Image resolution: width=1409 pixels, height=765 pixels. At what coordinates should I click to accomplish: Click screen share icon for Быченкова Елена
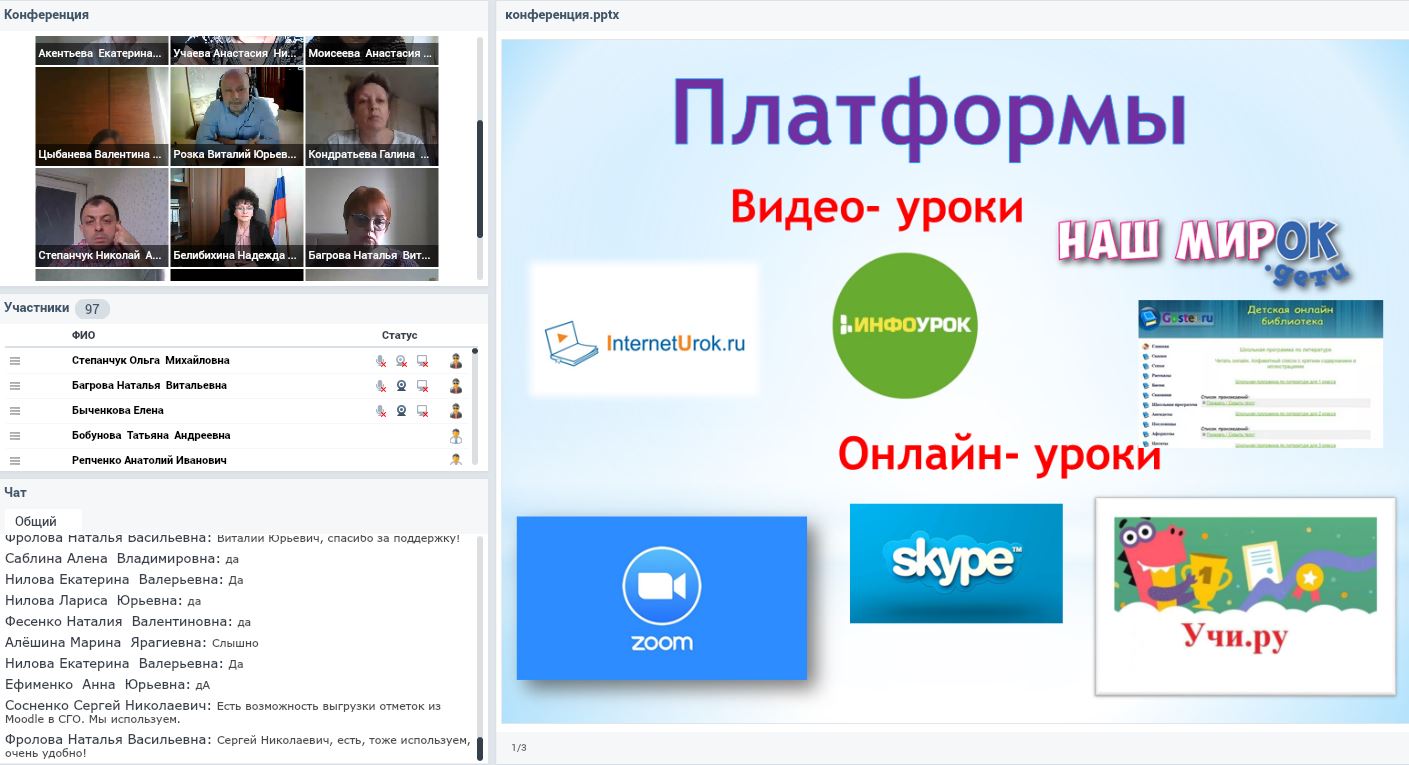(423, 411)
